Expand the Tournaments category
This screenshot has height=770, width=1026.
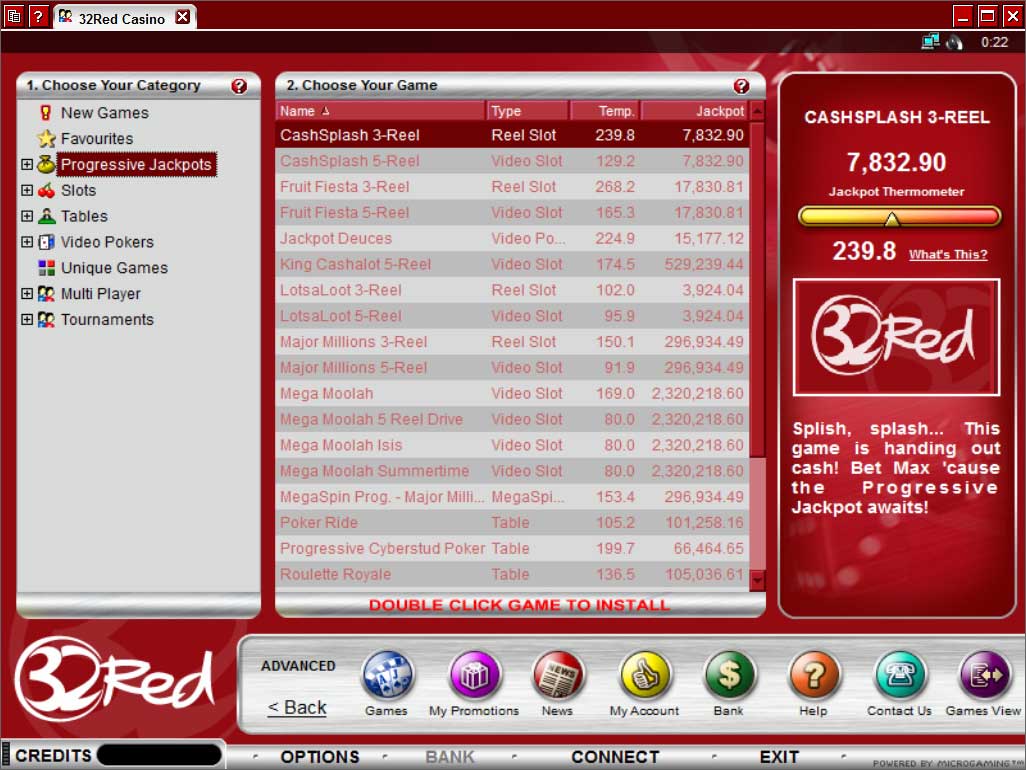(27, 319)
